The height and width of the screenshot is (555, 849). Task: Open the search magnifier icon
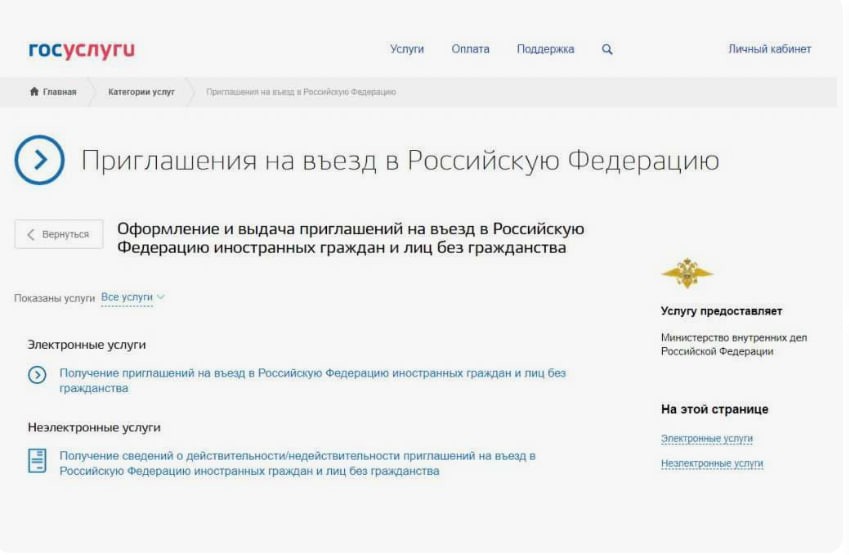pyautogui.click(x=607, y=49)
